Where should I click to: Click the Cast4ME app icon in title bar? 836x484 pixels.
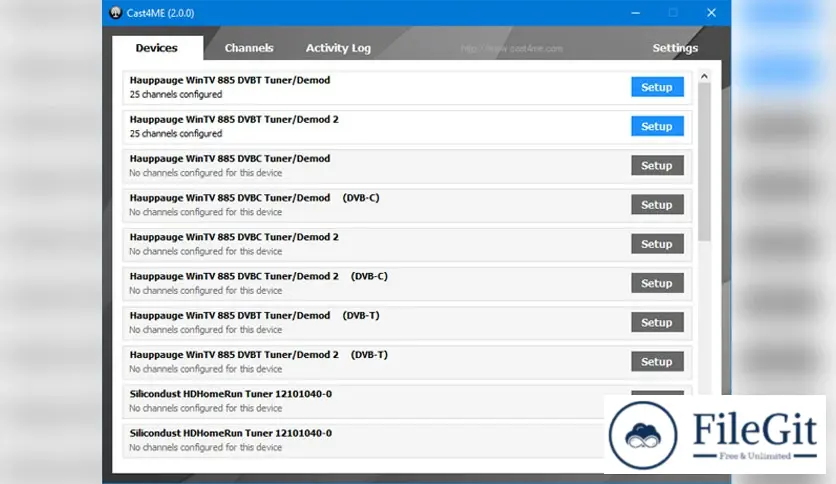click(x=116, y=13)
